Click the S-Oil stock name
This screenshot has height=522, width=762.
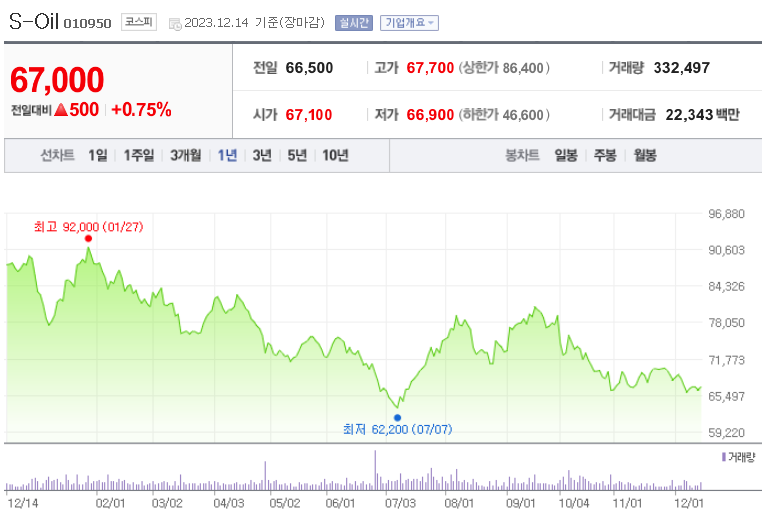(x=34, y=21)
